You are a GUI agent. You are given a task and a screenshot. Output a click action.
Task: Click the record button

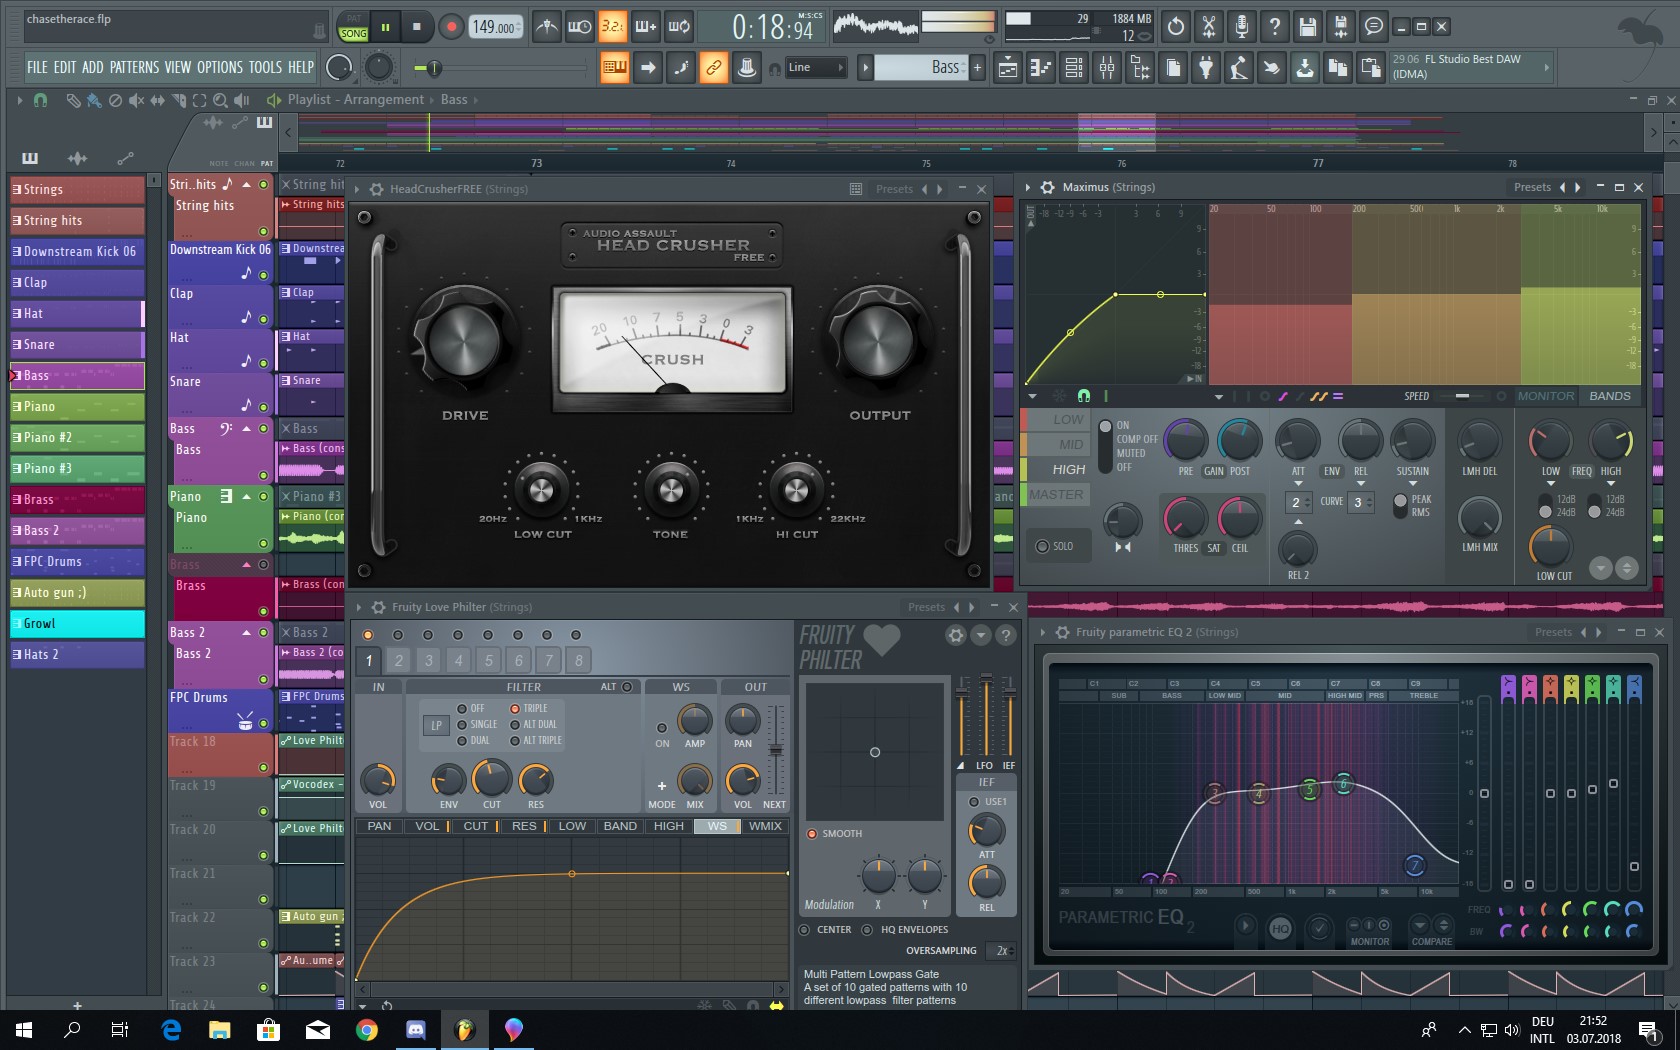tap(451, 27)
